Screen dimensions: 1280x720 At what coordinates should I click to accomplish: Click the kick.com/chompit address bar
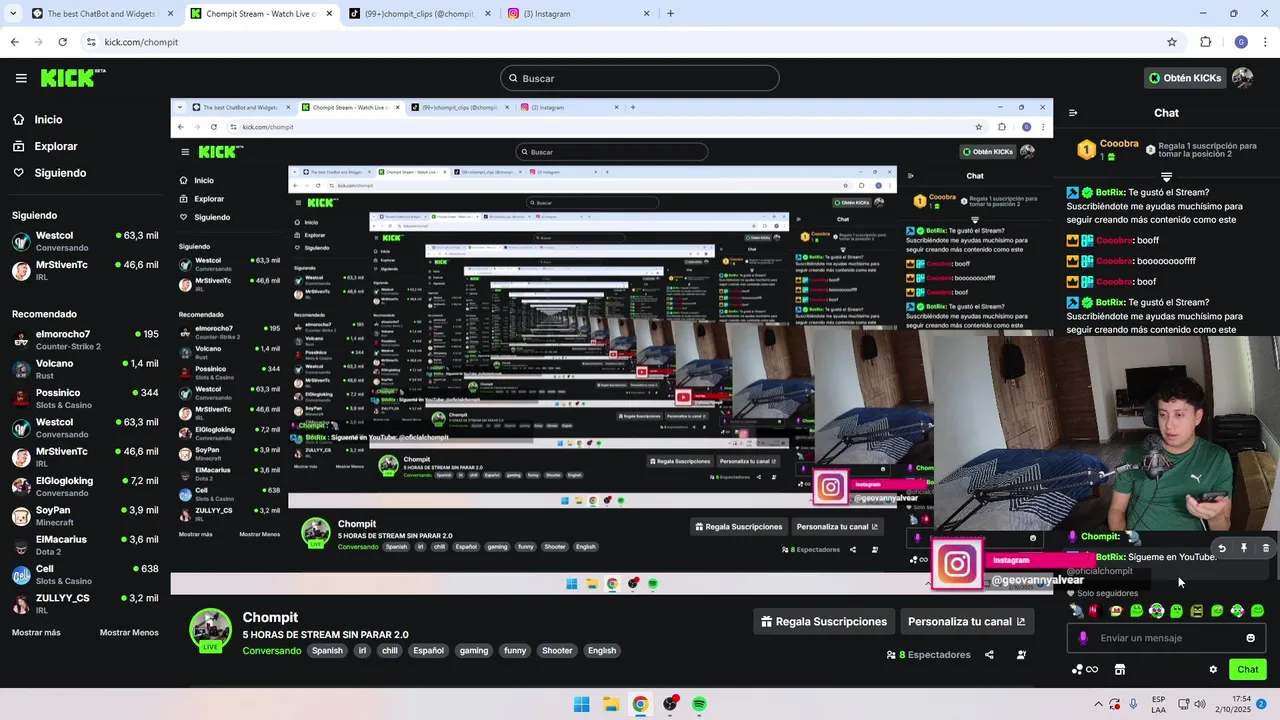(x=630, y=42)
